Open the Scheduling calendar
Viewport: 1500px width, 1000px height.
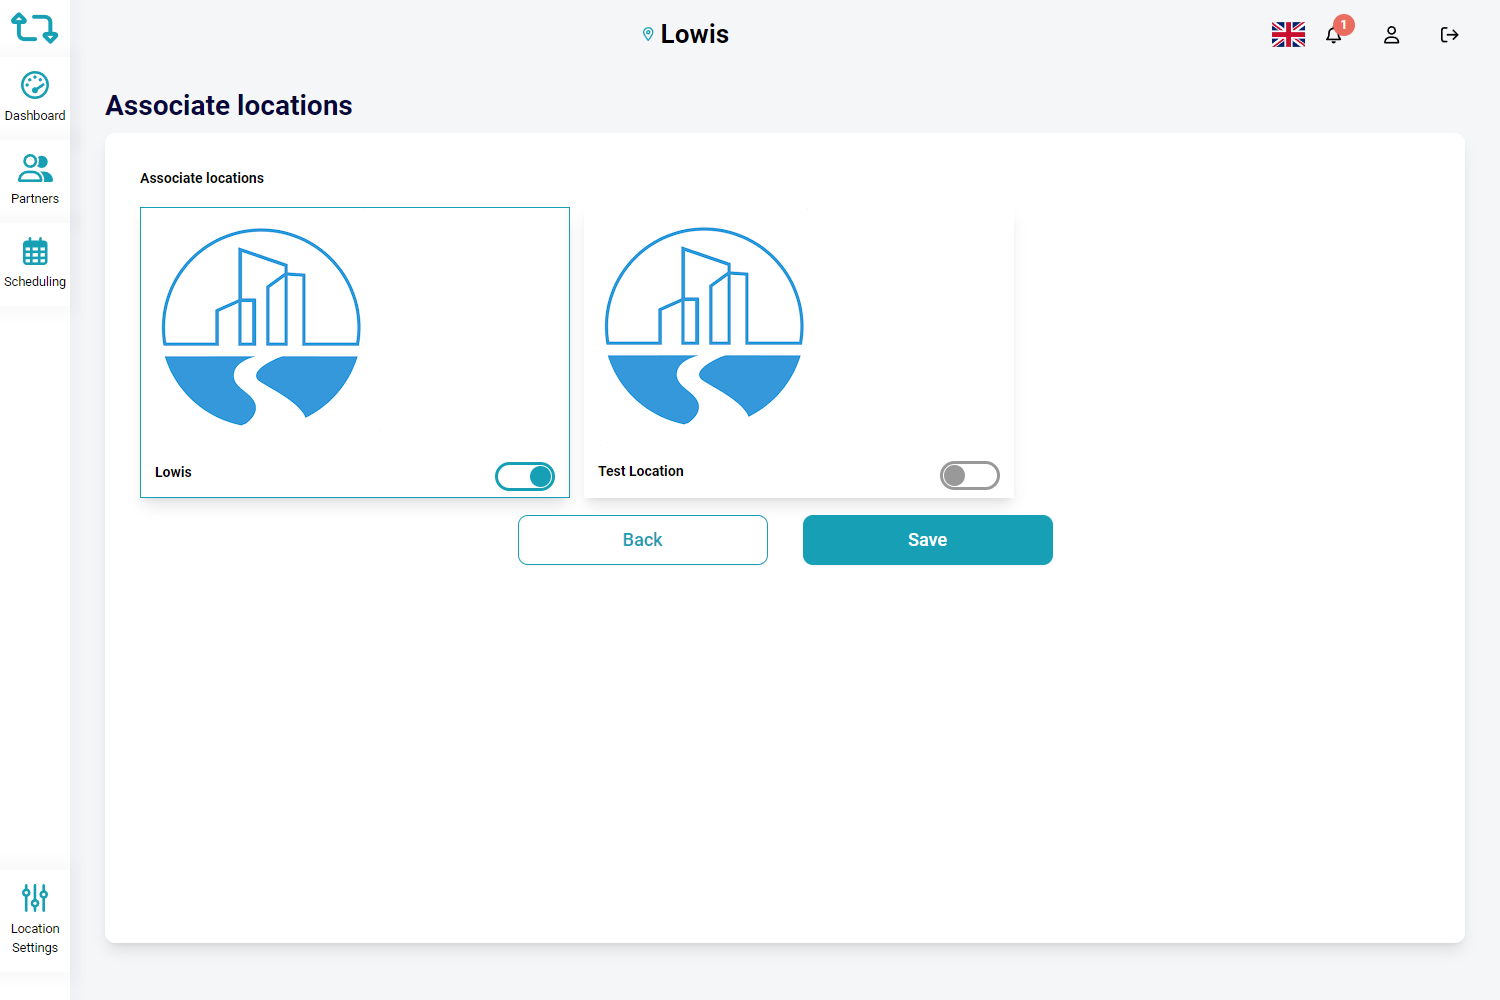point(35,263)
